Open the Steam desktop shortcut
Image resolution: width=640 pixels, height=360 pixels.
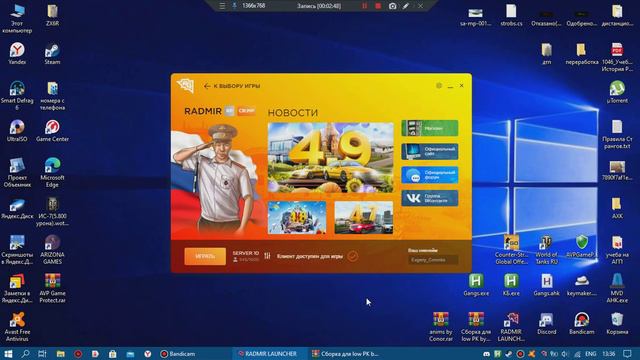52,53
